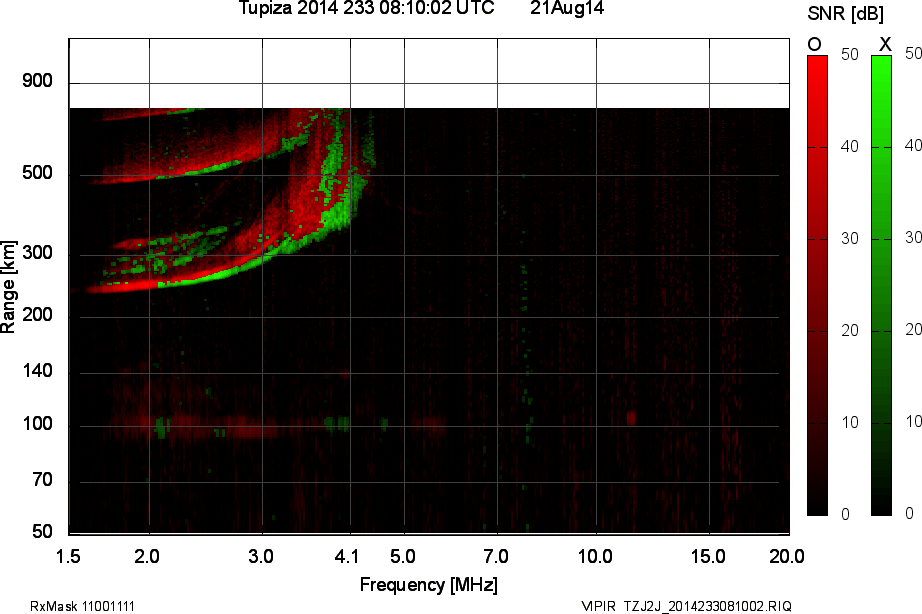Click the "Frequency [MHz]" axis label
The image size is (922, 614).
point(428,584)
